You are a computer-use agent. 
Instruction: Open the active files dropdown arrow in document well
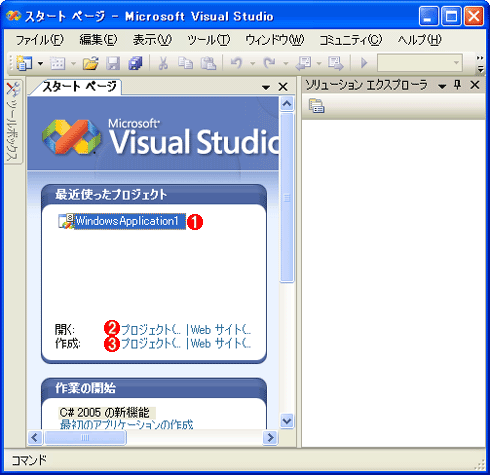tap(266, 87)
